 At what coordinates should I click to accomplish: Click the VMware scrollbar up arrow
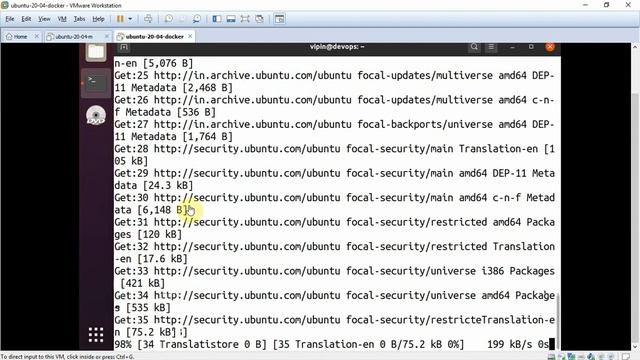[635, 47]
